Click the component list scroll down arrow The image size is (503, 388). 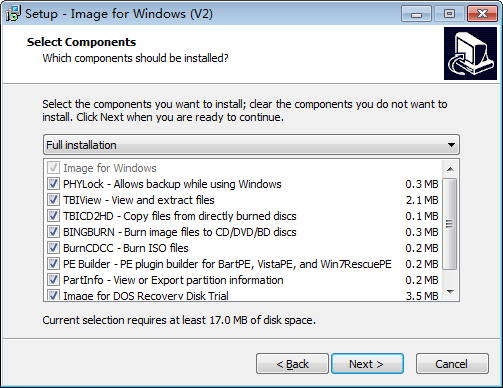(450, 292)
